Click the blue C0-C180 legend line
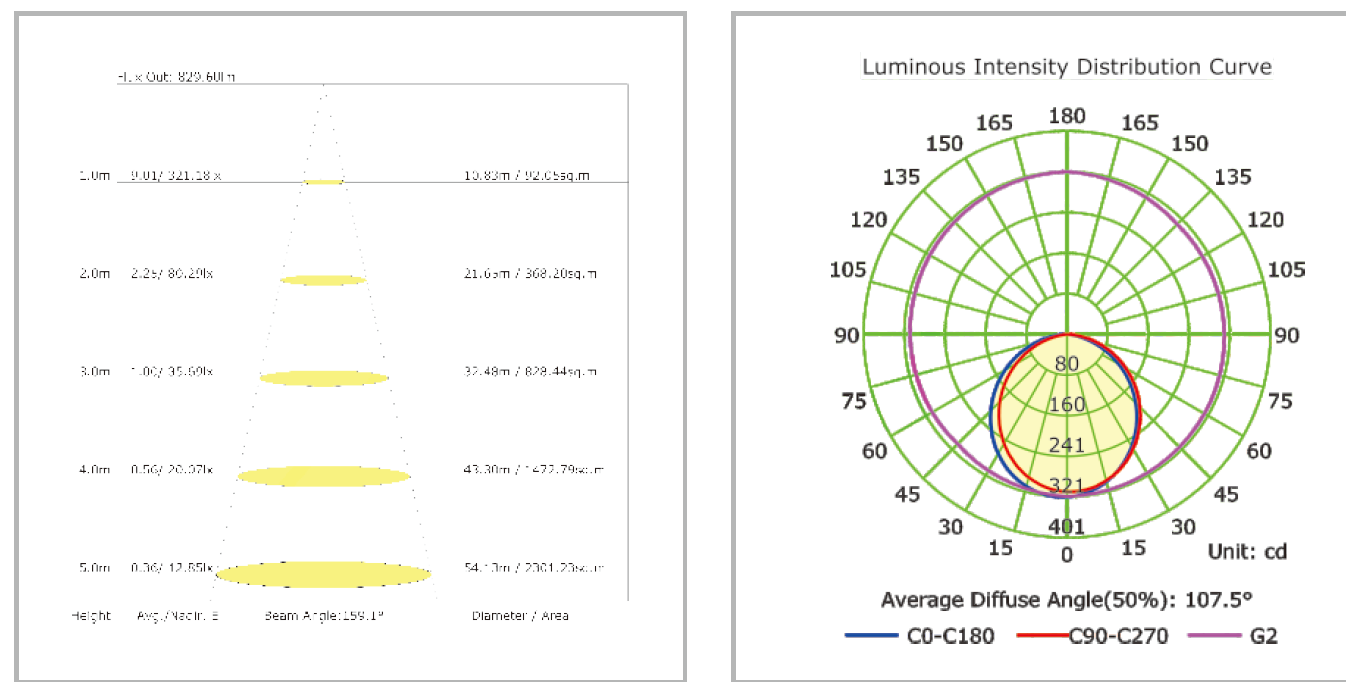 [x=872, y=636]
